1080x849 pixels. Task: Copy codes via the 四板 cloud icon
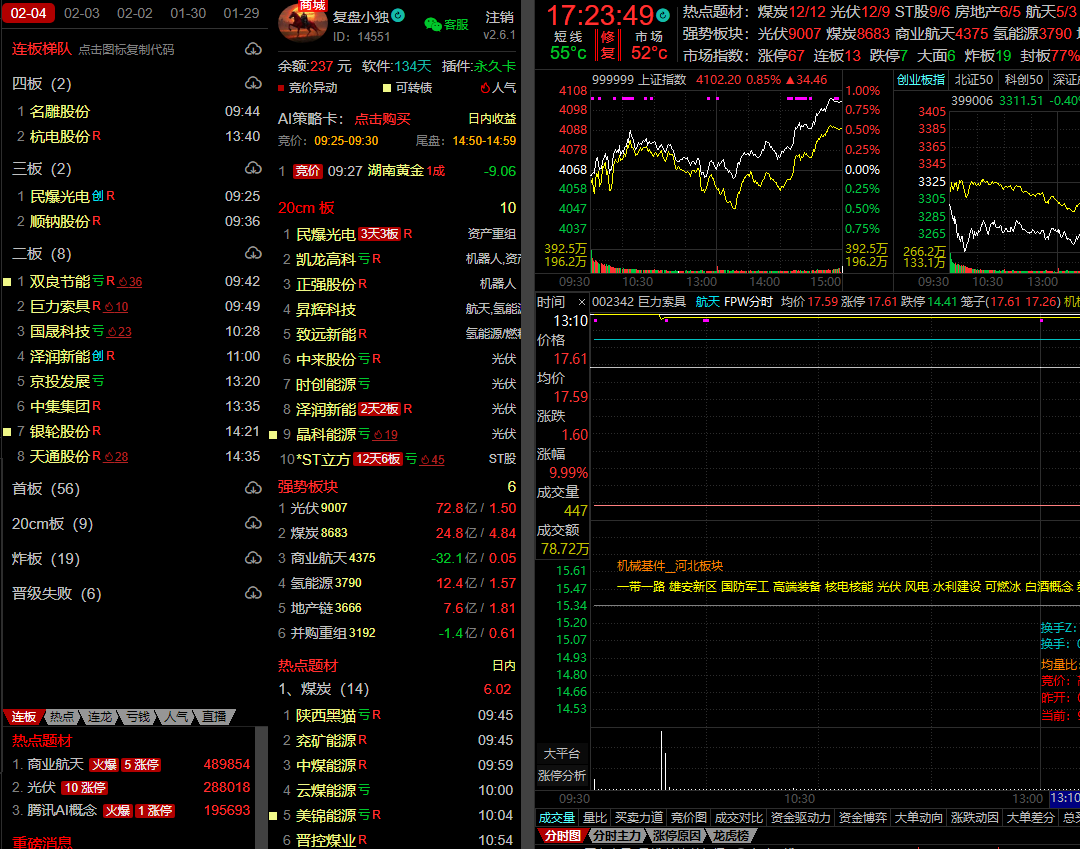(x=252, y=84)
